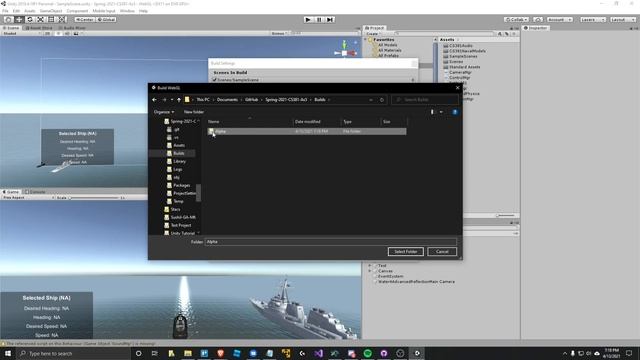
Task: Click the Play button
Action: [x=308, y=20]
